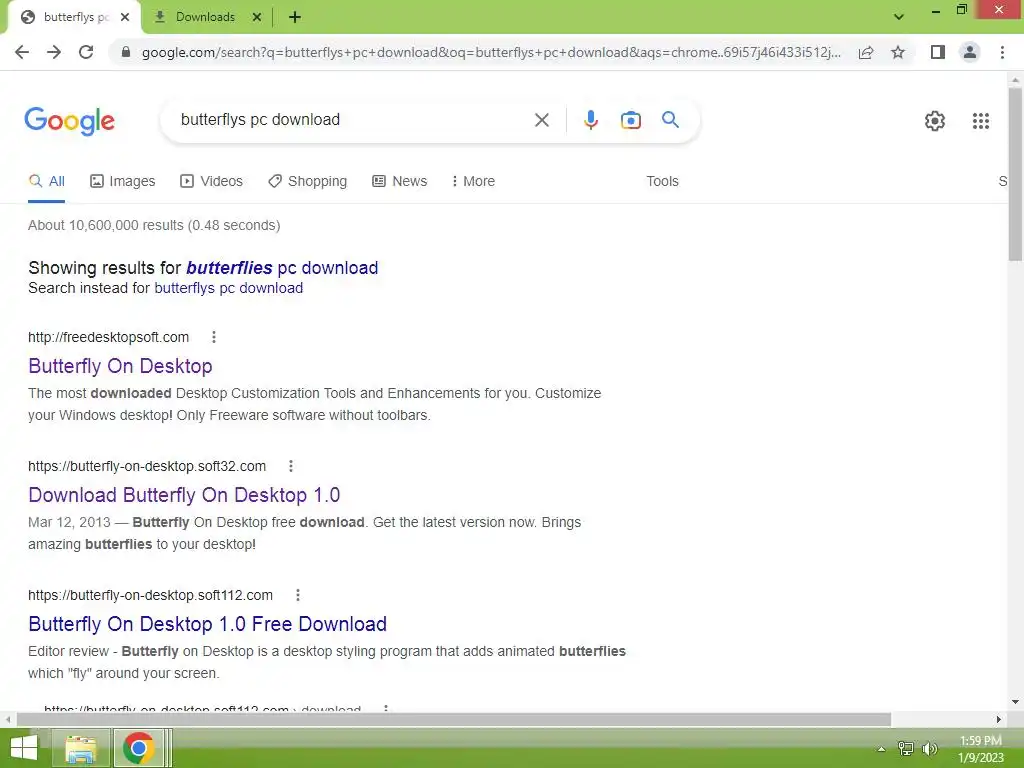Go forward to the next page
Viewport: 1024px width, 768px height.
[54, 52]
